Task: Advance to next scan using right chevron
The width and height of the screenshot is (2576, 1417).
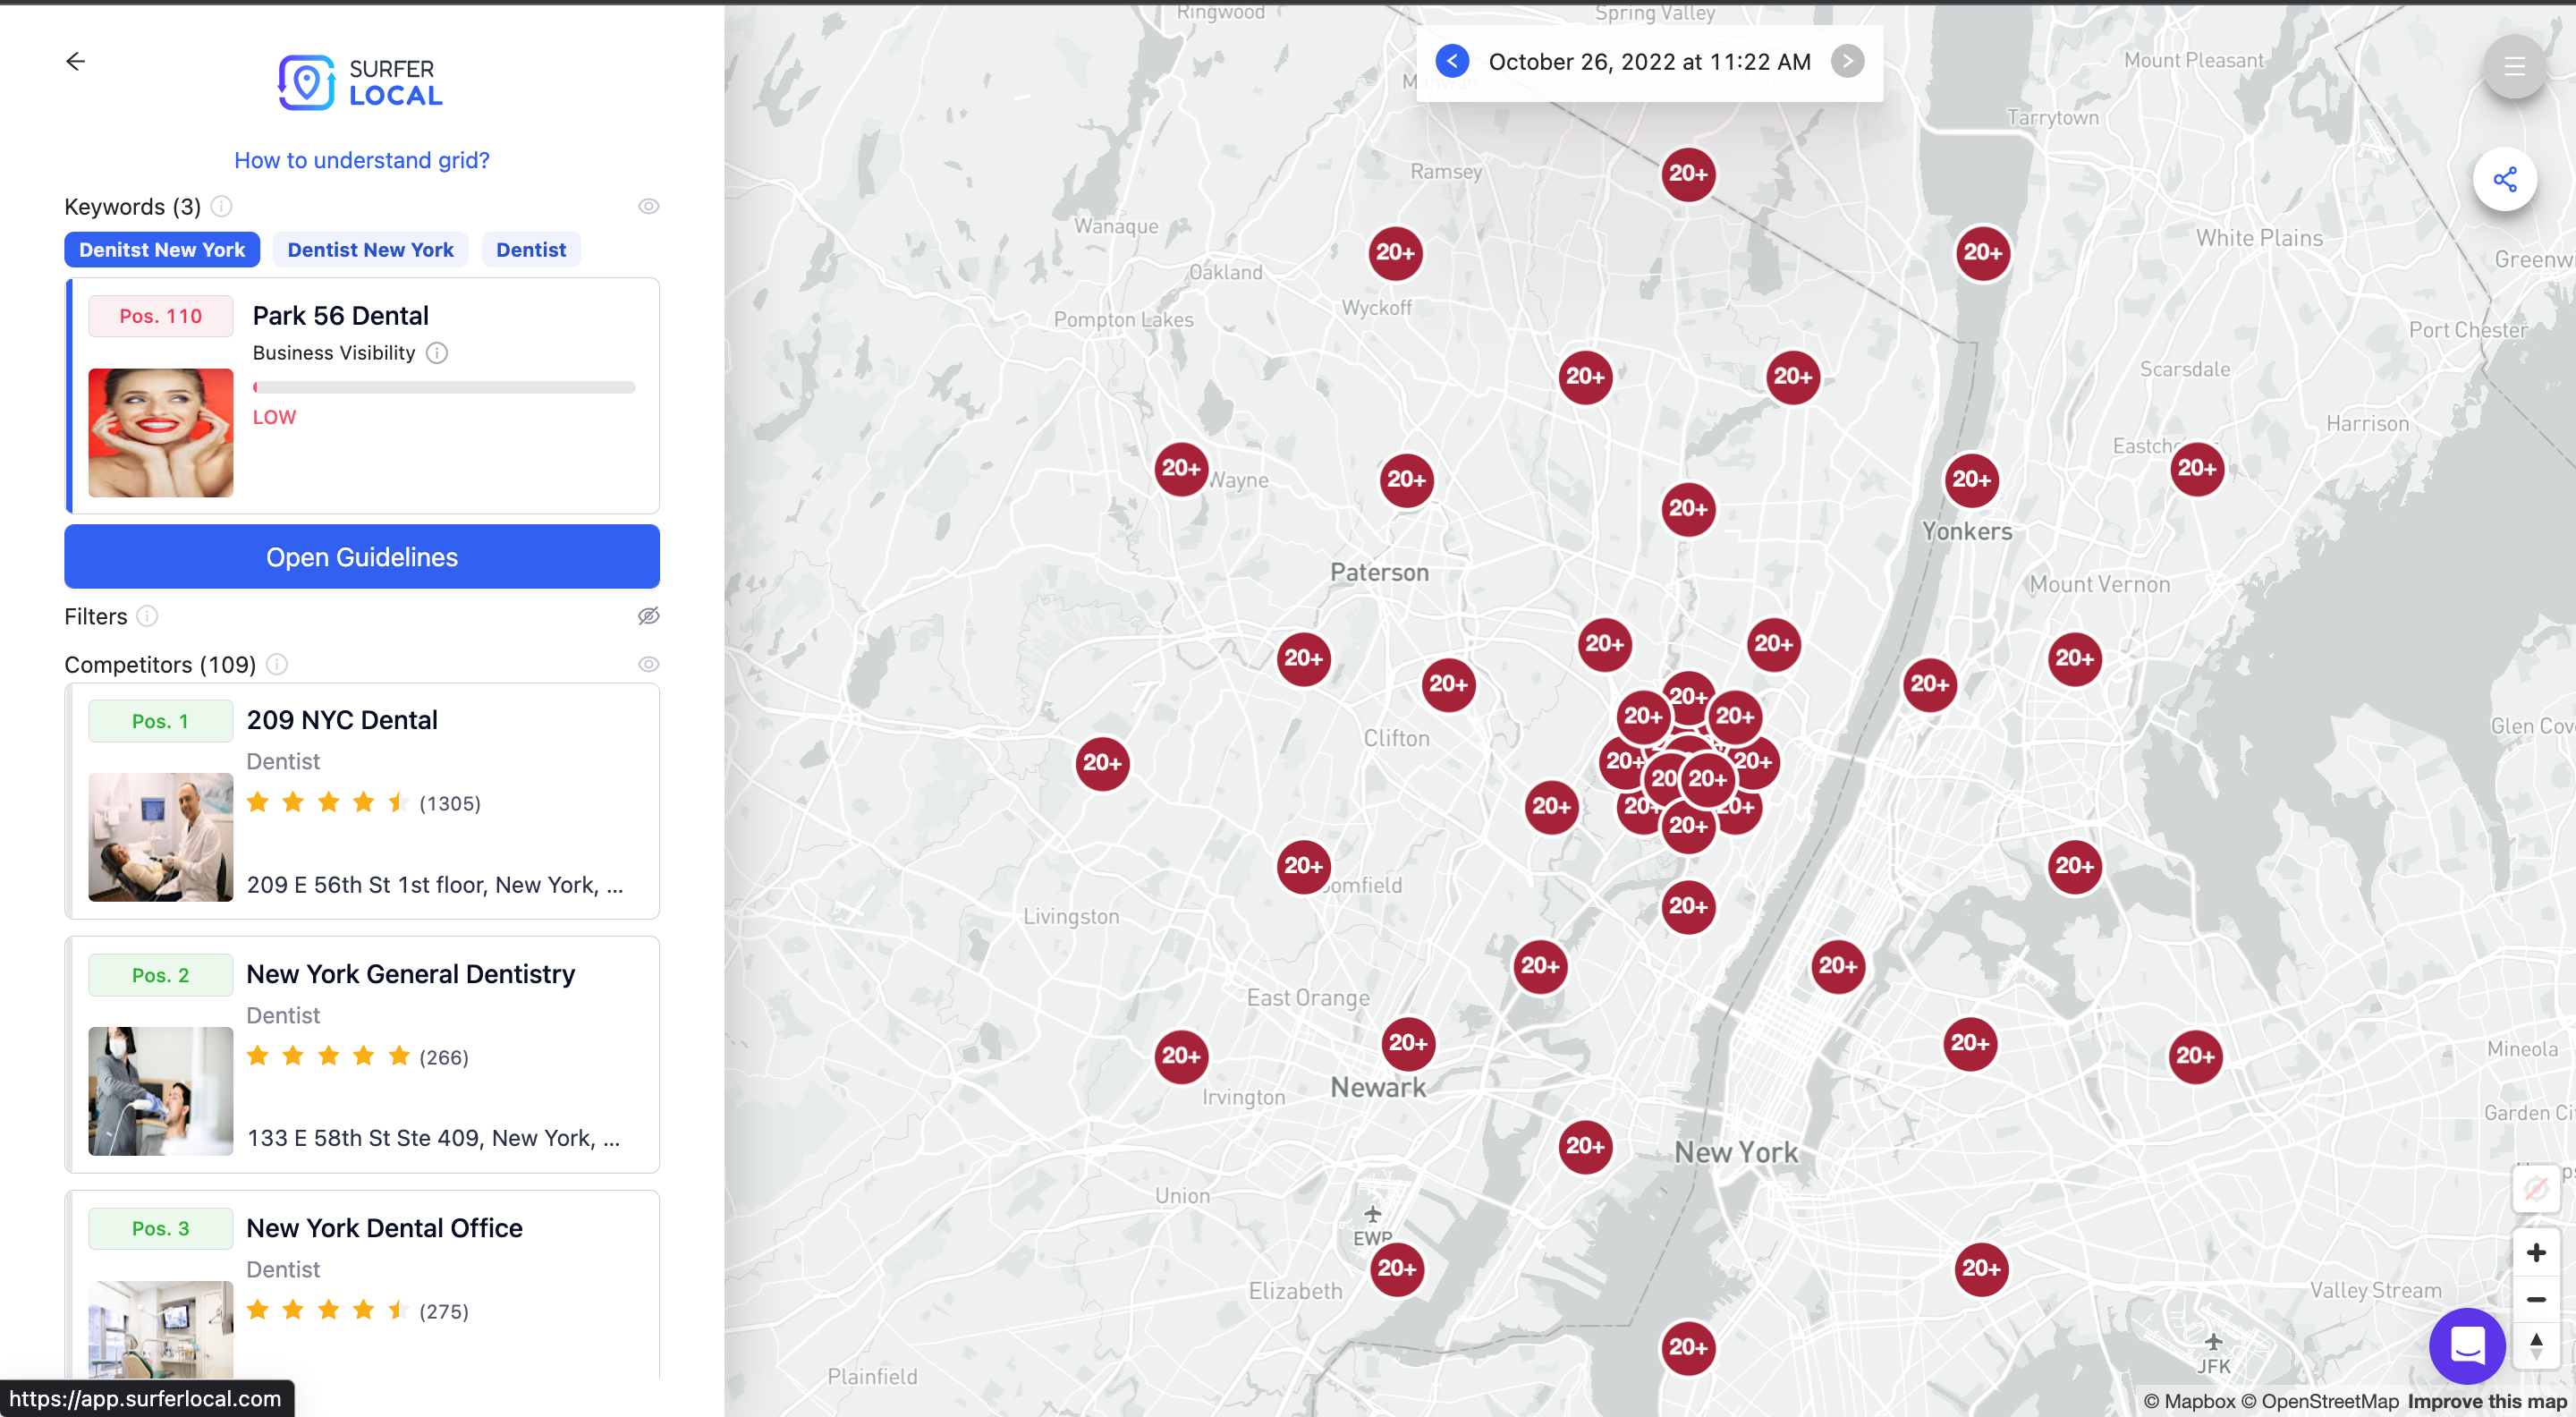Action: 1847,61
